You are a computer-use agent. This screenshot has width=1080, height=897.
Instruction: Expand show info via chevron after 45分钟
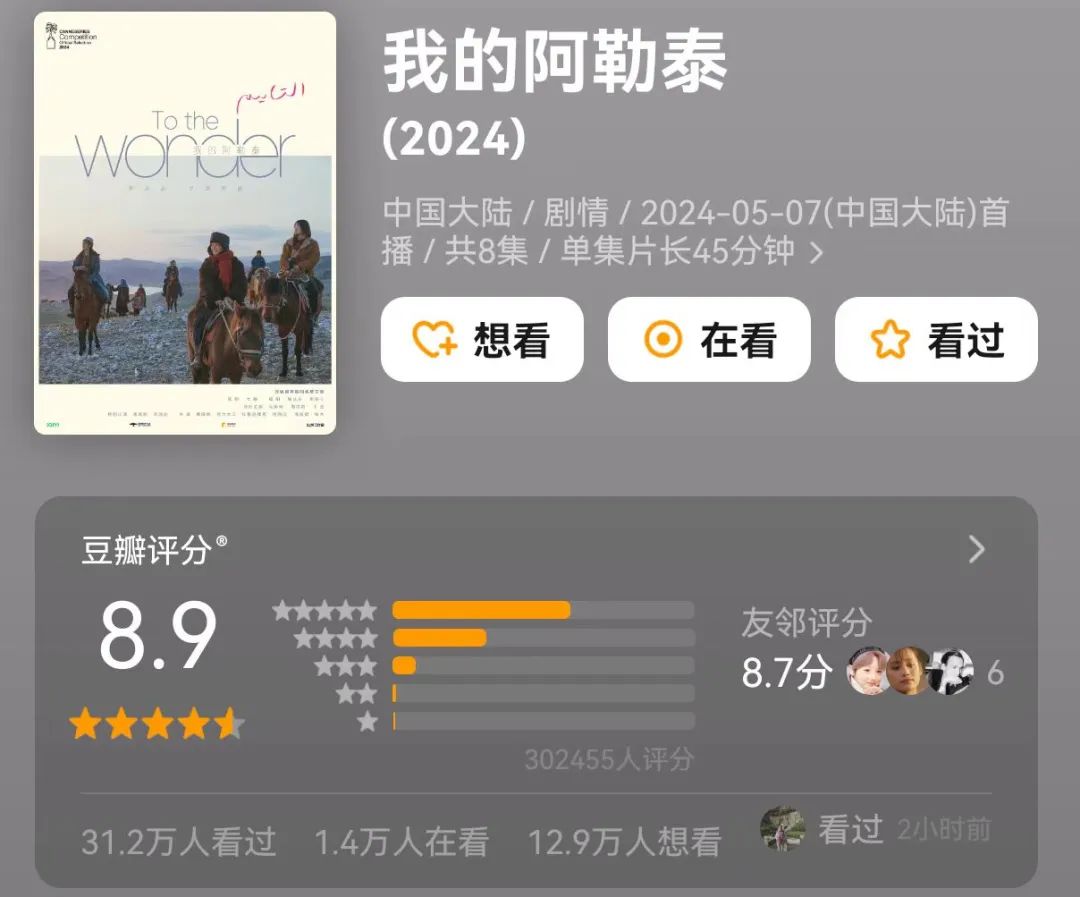816,253
